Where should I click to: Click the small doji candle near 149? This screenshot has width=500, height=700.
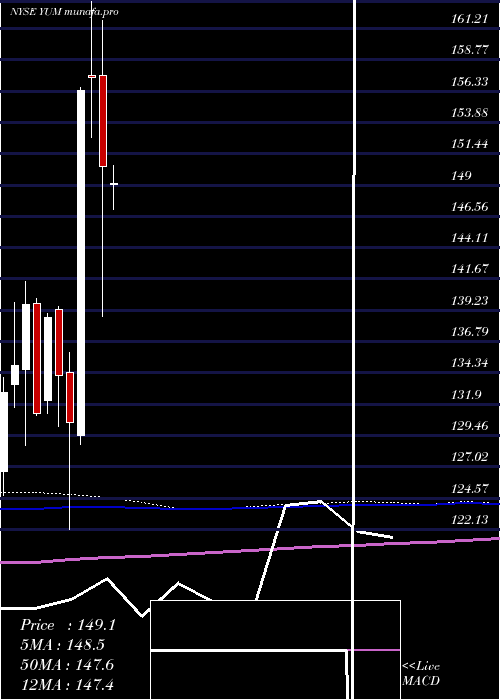[x=113, y=184]
